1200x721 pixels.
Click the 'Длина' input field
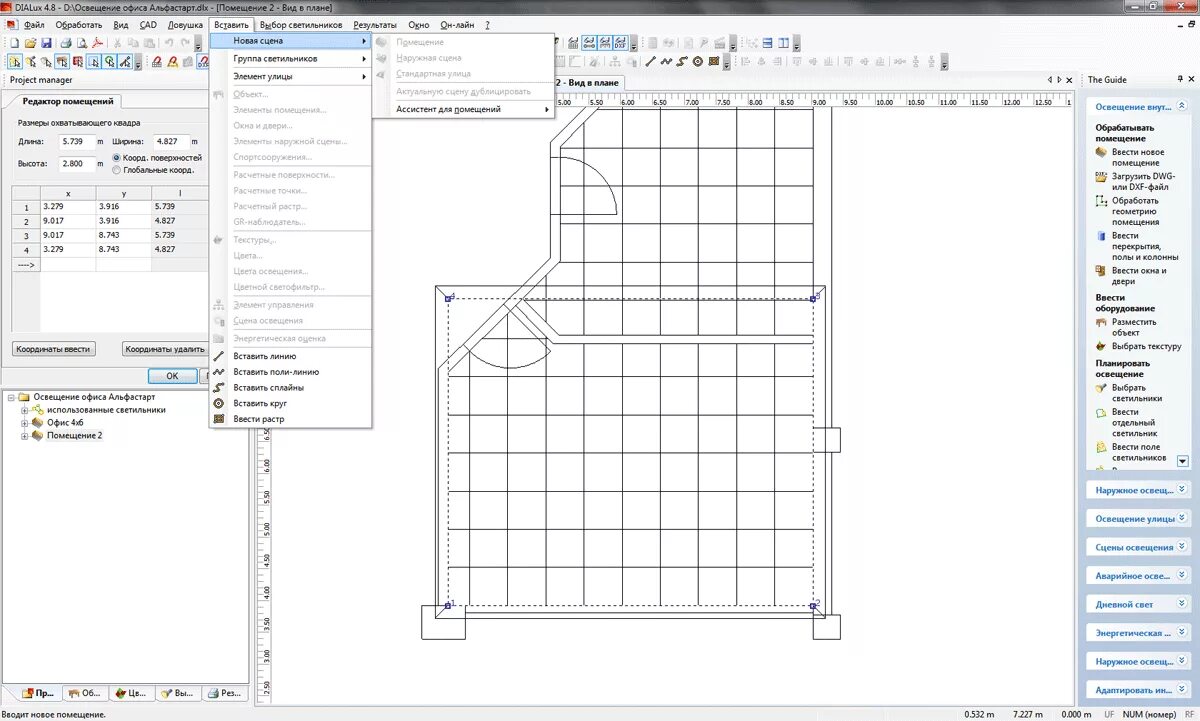click(78, 142)
